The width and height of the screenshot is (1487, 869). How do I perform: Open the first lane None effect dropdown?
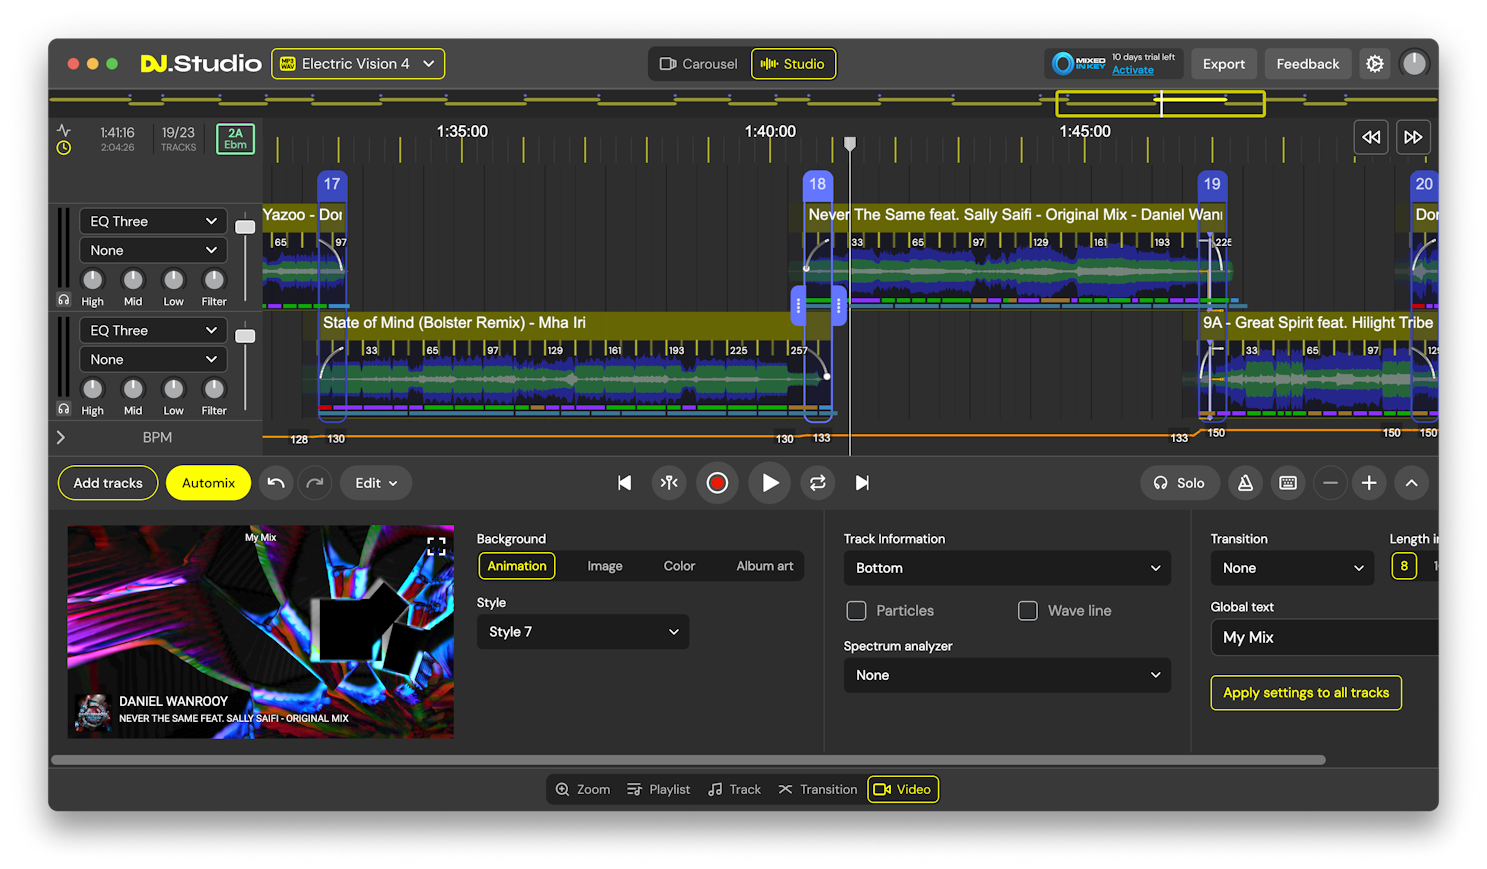153,250
